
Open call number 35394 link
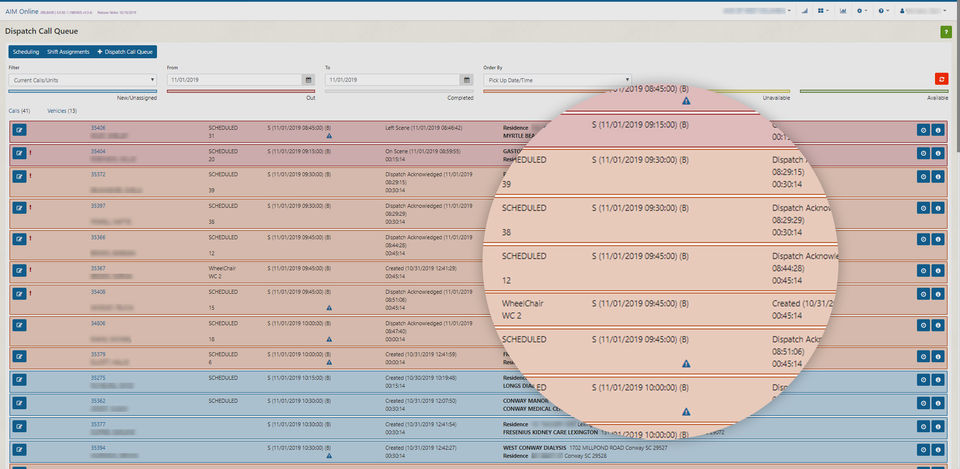tap(98, 448)
